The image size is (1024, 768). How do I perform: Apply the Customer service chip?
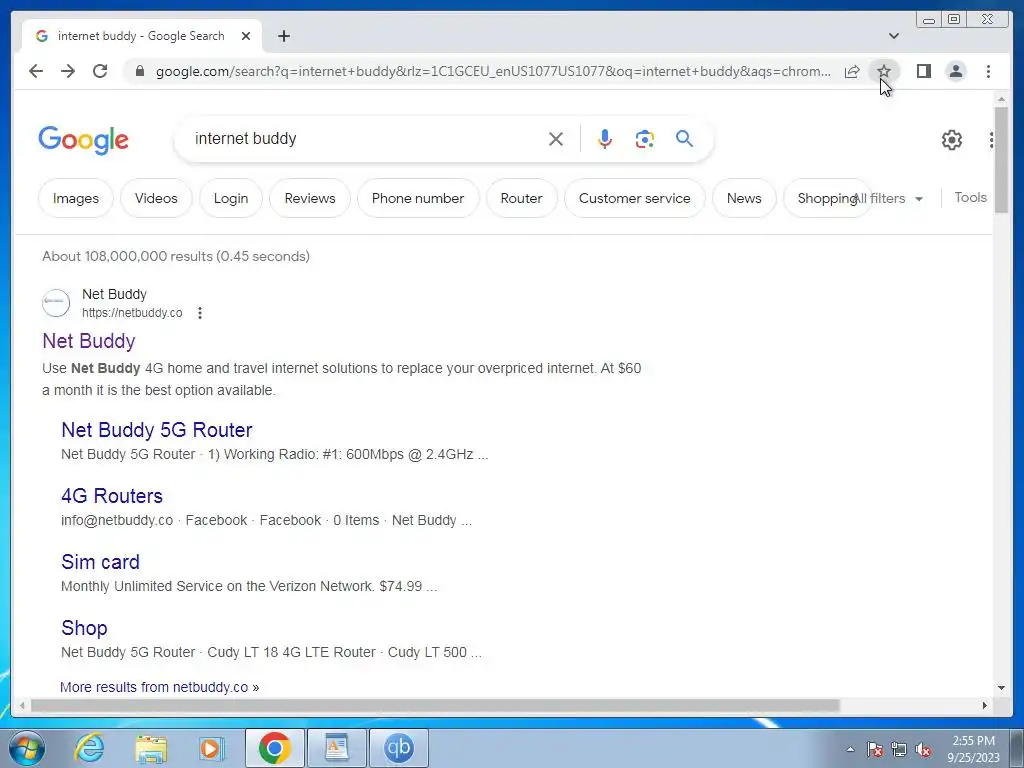click(x=634, y=198)
